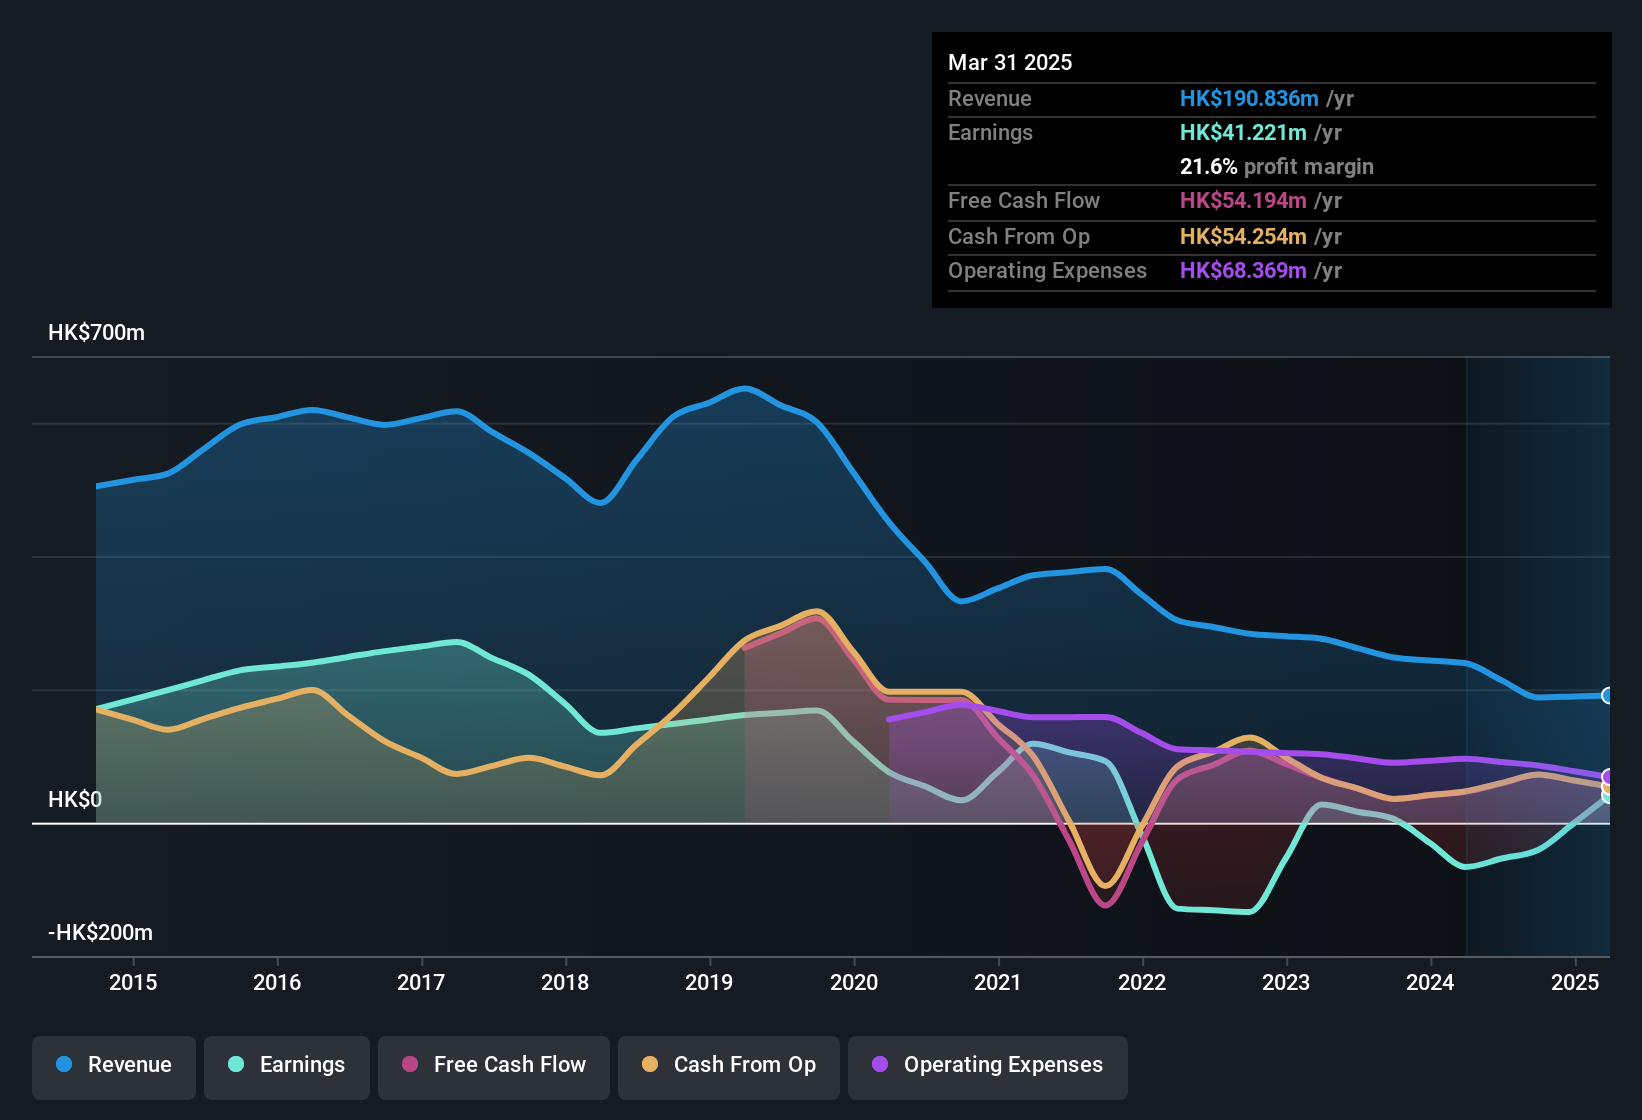
Task: Toggle the Earnings series visibility
Action: click(x=287, y=1065)
